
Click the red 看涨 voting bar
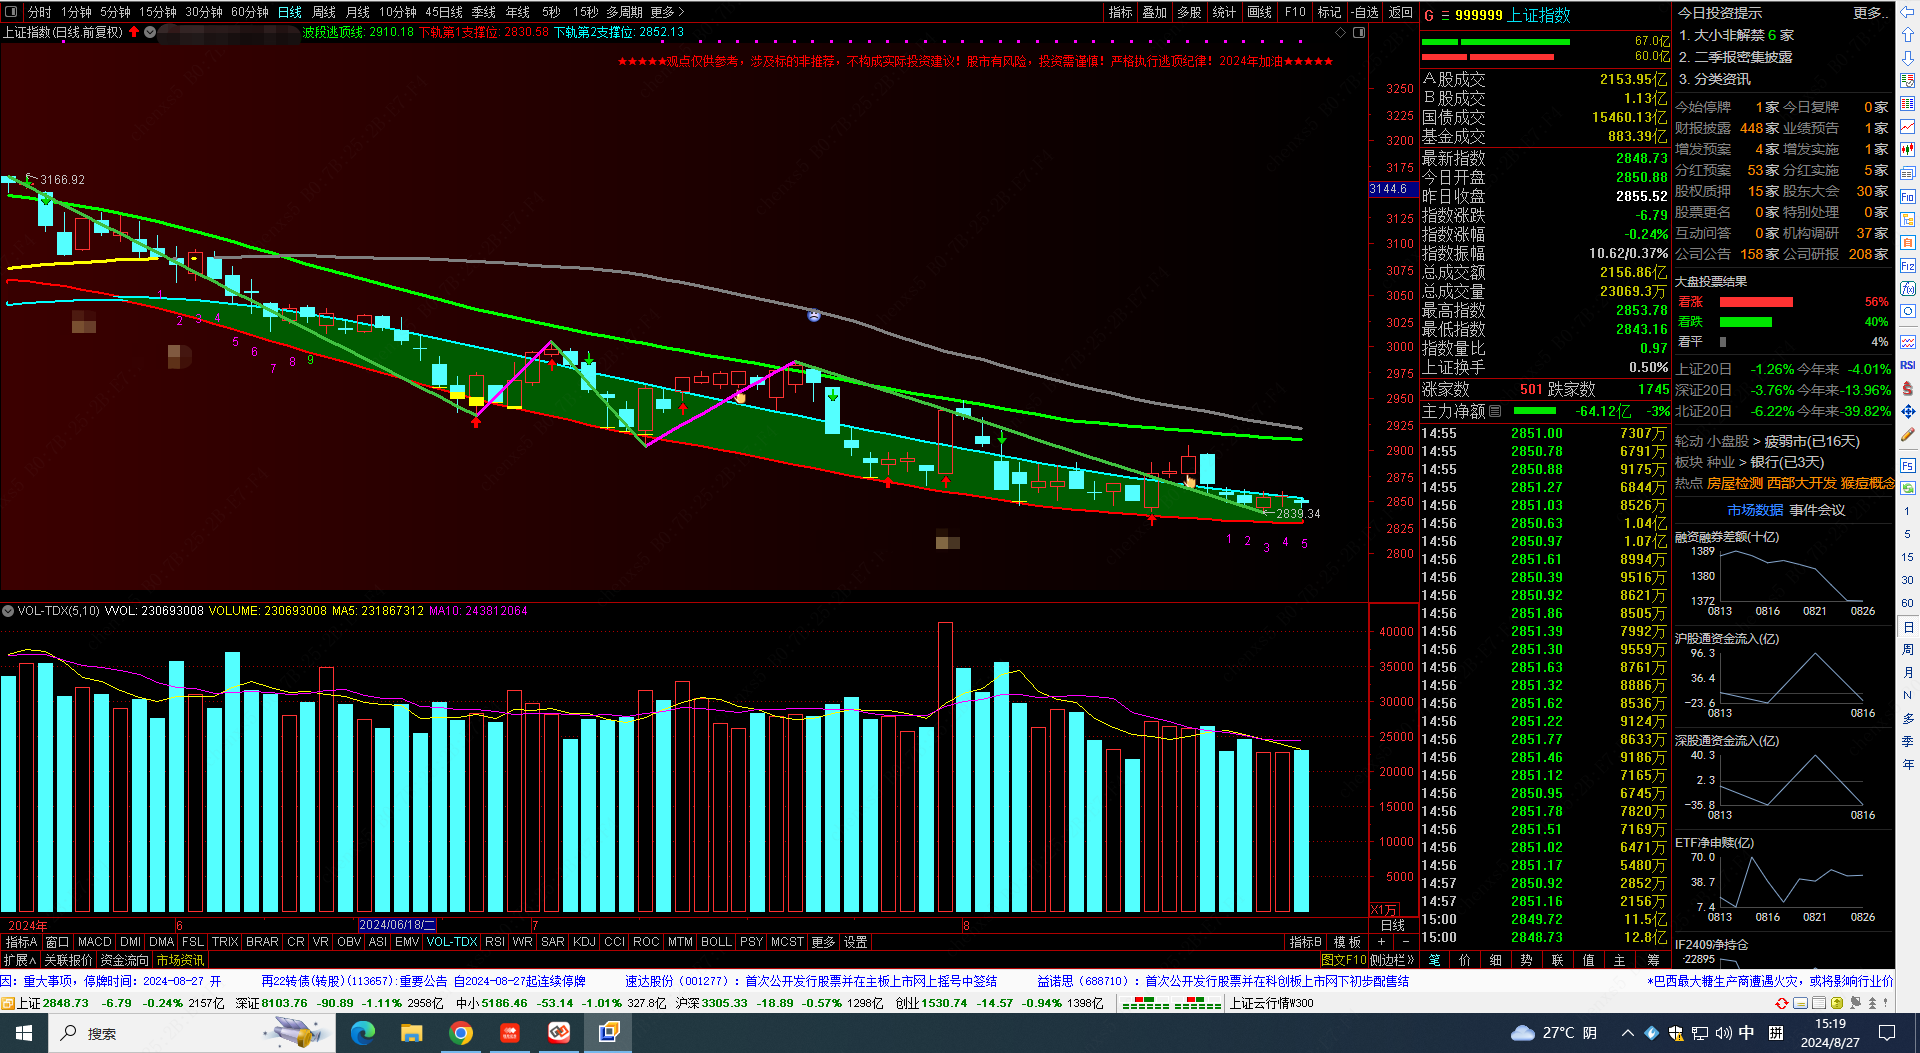tap(1755, 302)
